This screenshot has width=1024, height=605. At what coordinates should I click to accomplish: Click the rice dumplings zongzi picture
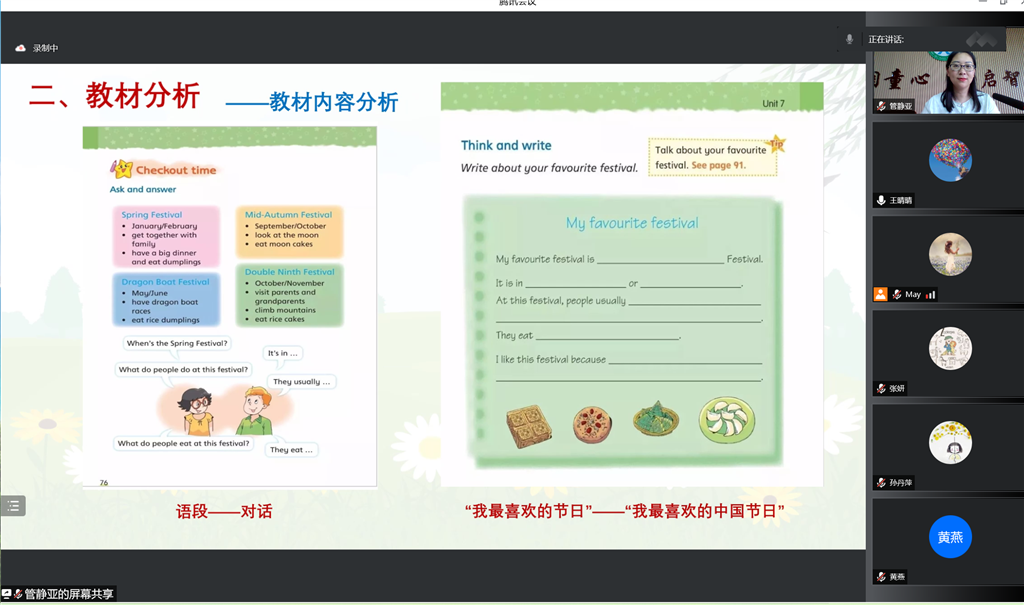point(656,418)
